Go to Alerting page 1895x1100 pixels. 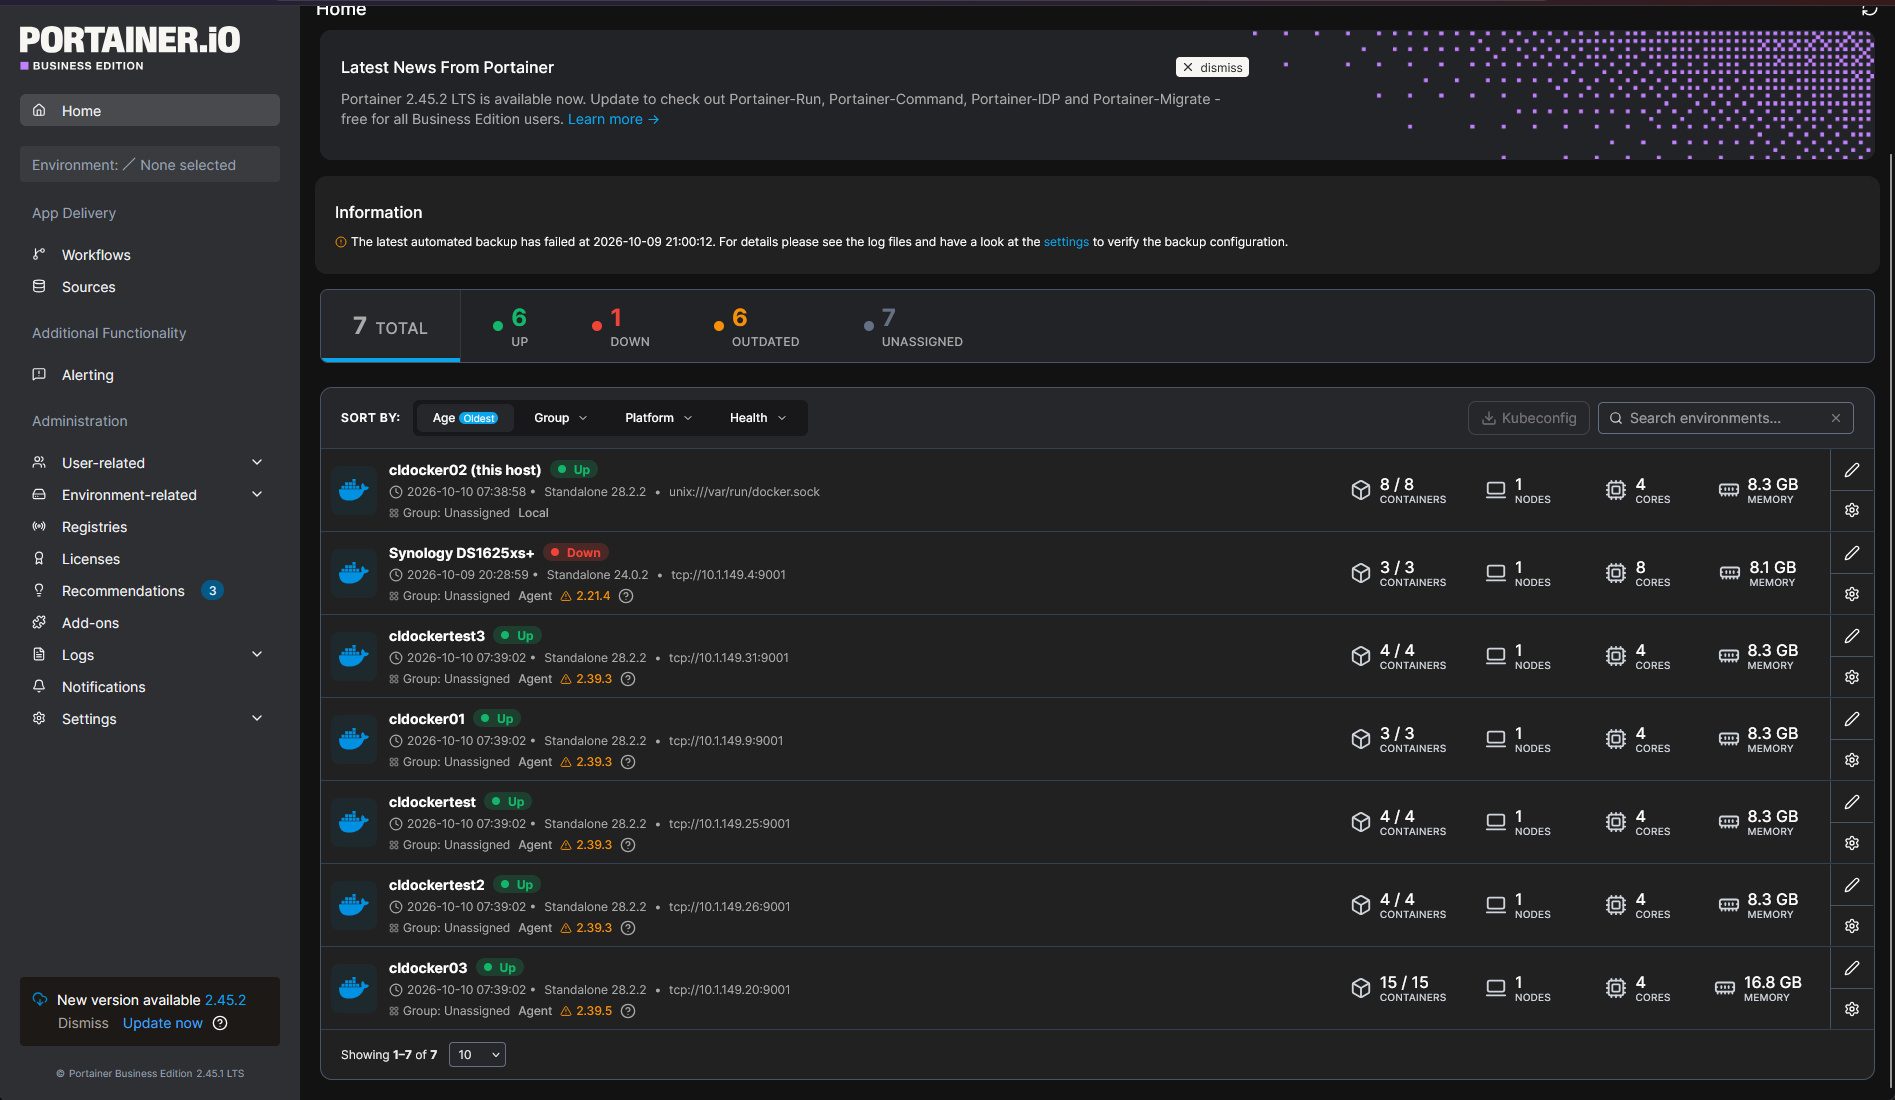pos(88,375)
